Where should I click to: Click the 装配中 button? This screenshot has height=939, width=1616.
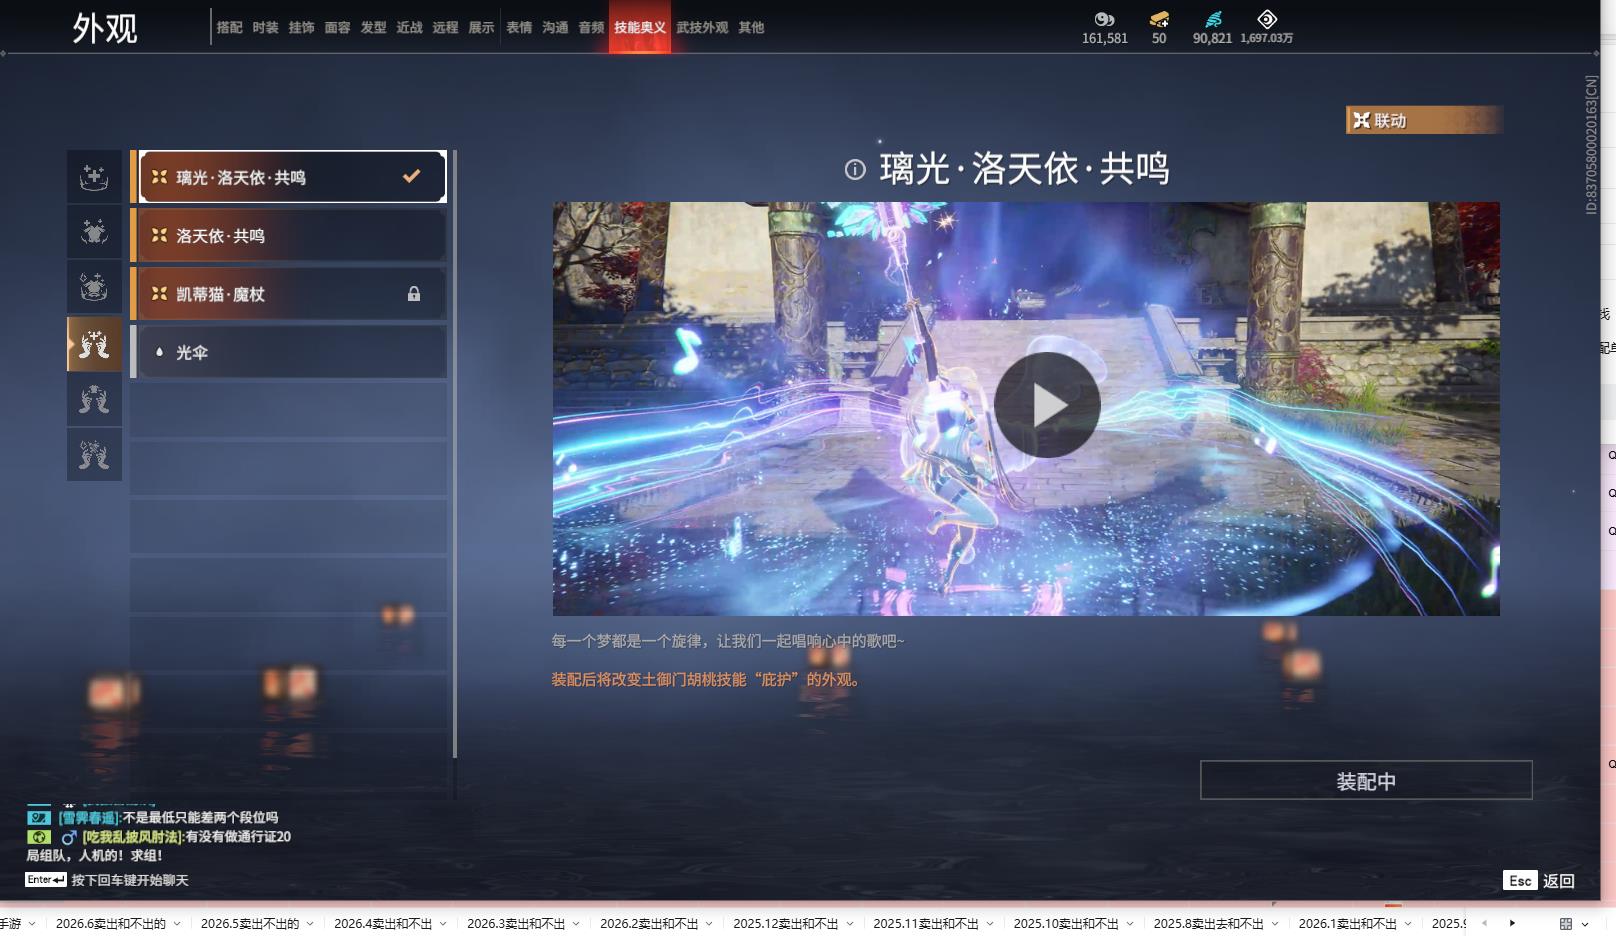[x=1366, y=780]
